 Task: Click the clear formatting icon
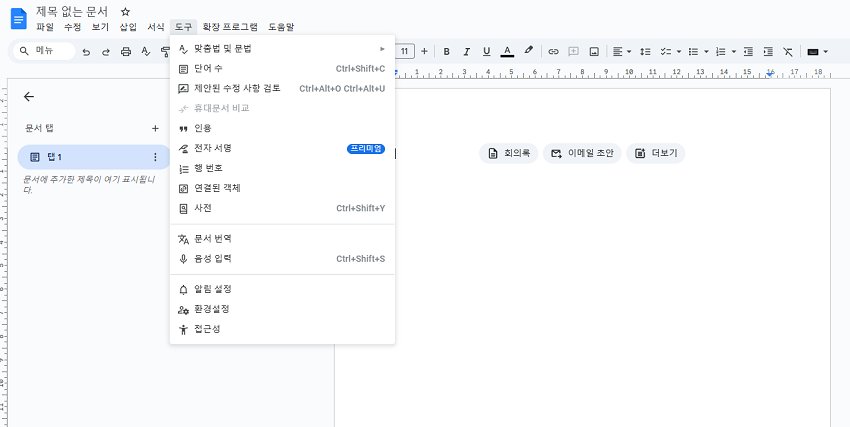788,51
